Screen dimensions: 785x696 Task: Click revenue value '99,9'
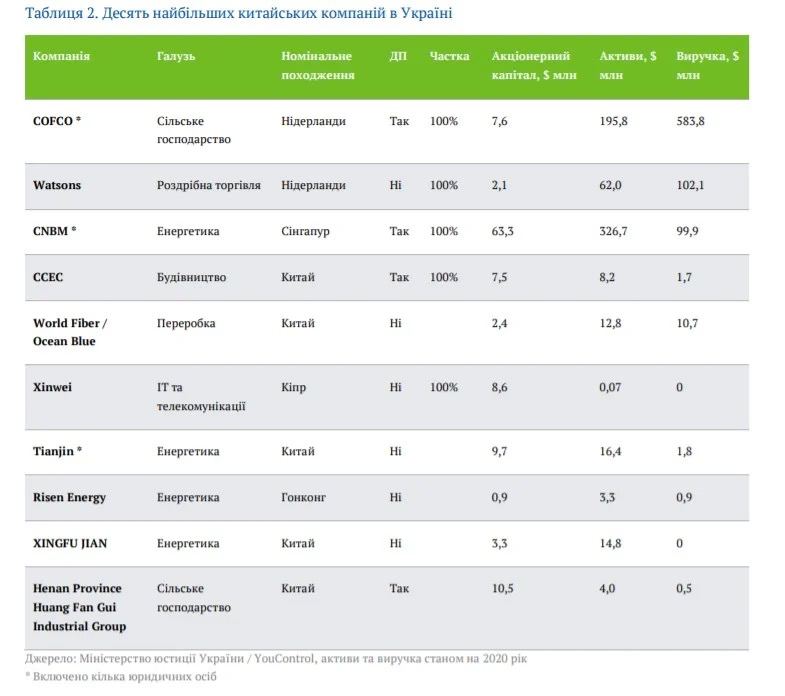[x=687, y=232]
